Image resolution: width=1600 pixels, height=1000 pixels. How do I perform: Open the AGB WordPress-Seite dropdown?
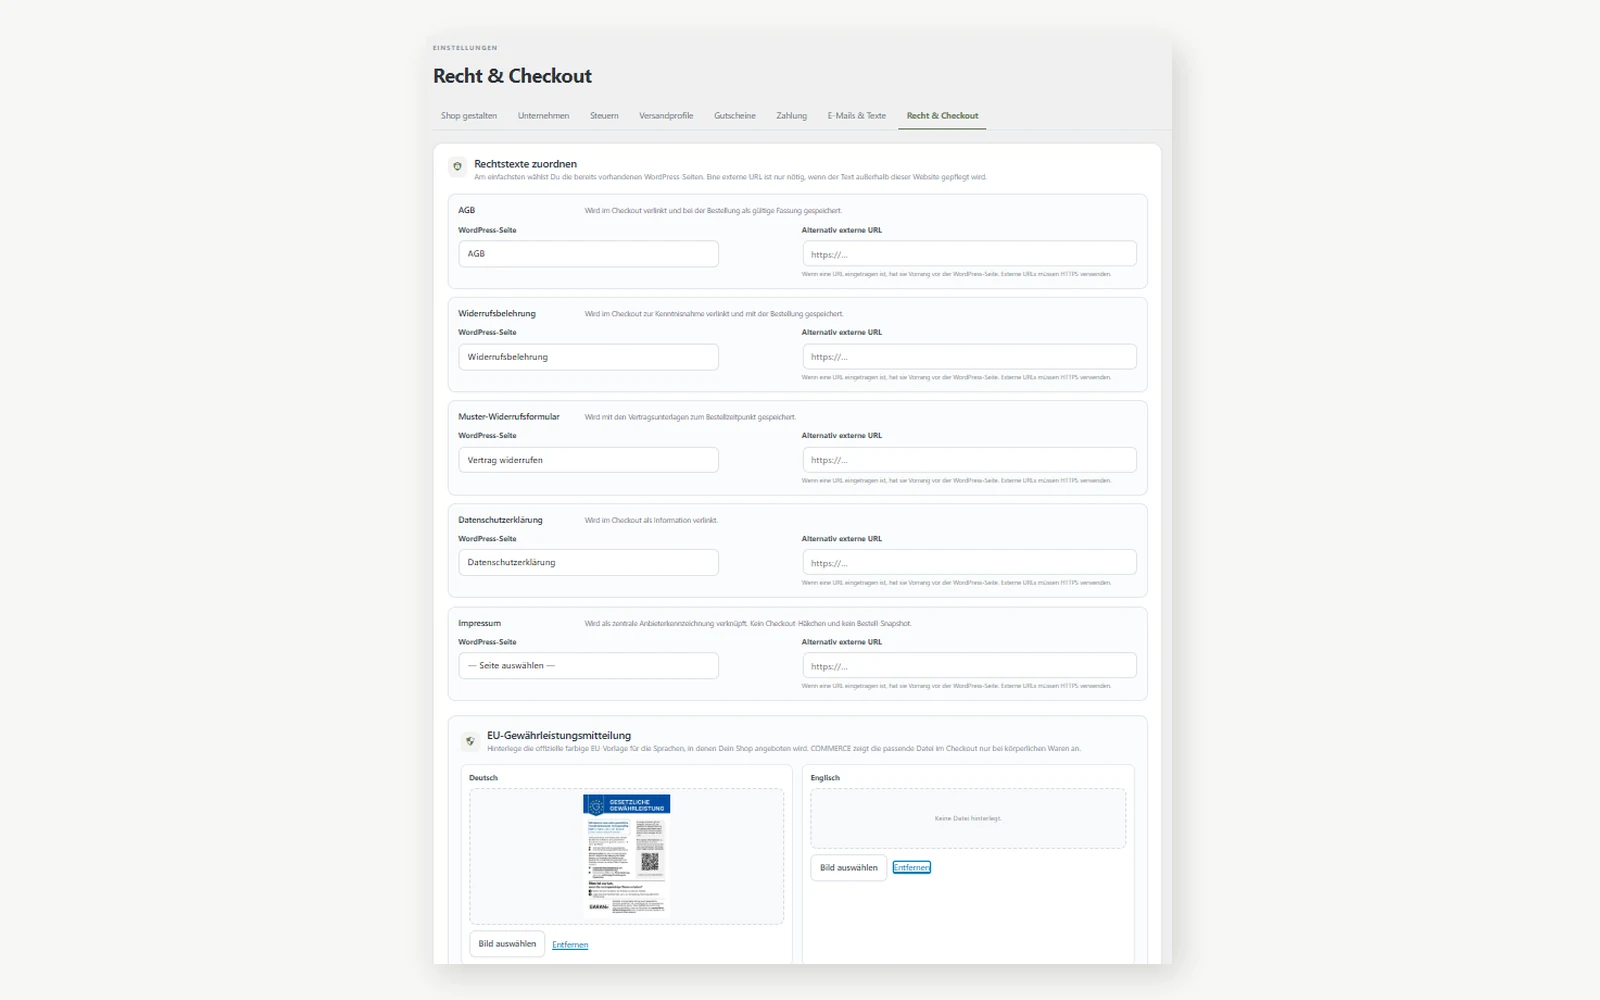click(x=588, y=254)
